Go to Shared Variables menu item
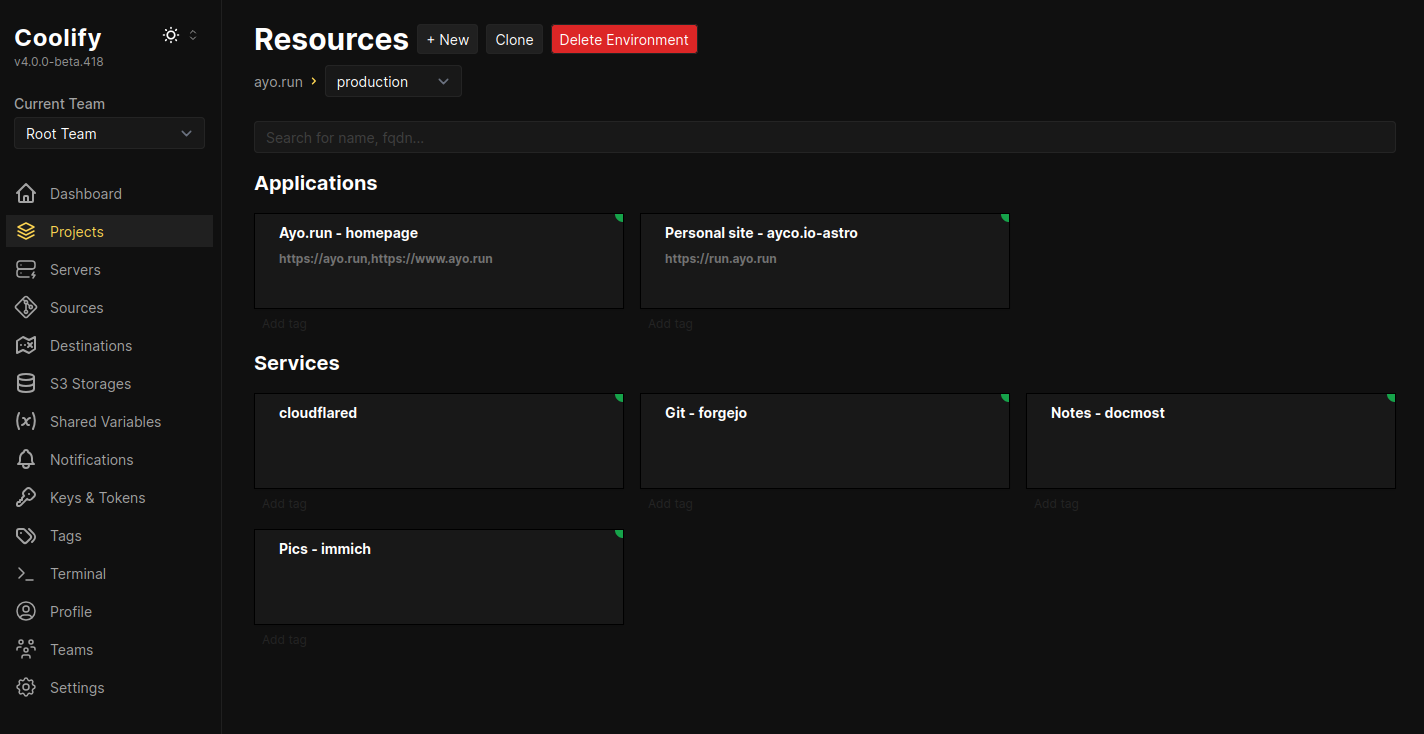This screenshot has height=734, width=1424. (105, 422)
